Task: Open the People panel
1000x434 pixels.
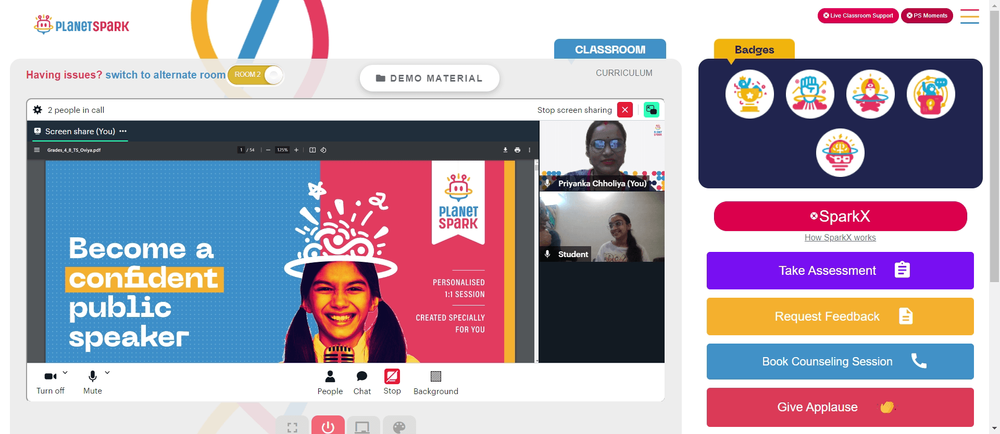Action: (330, 383)
